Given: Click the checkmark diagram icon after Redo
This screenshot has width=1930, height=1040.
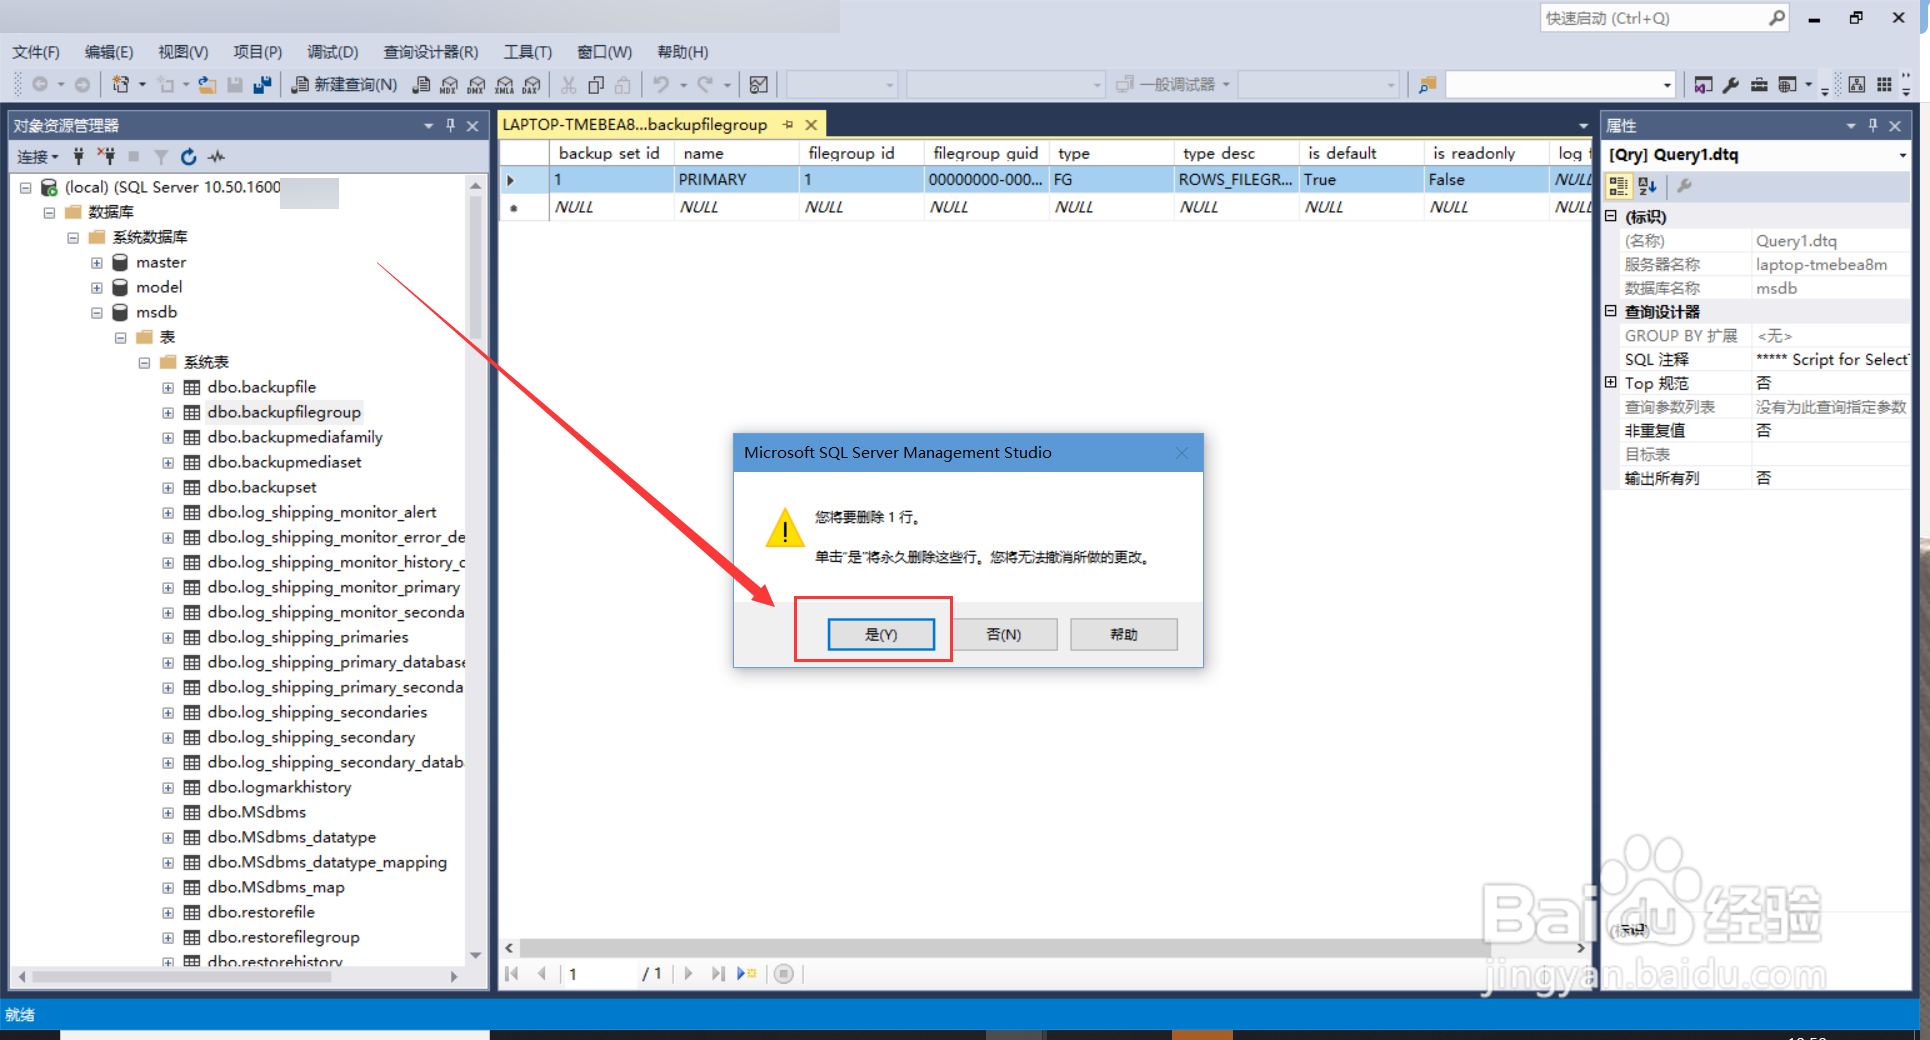Looking at the screenshot, I should pos(759,85).
